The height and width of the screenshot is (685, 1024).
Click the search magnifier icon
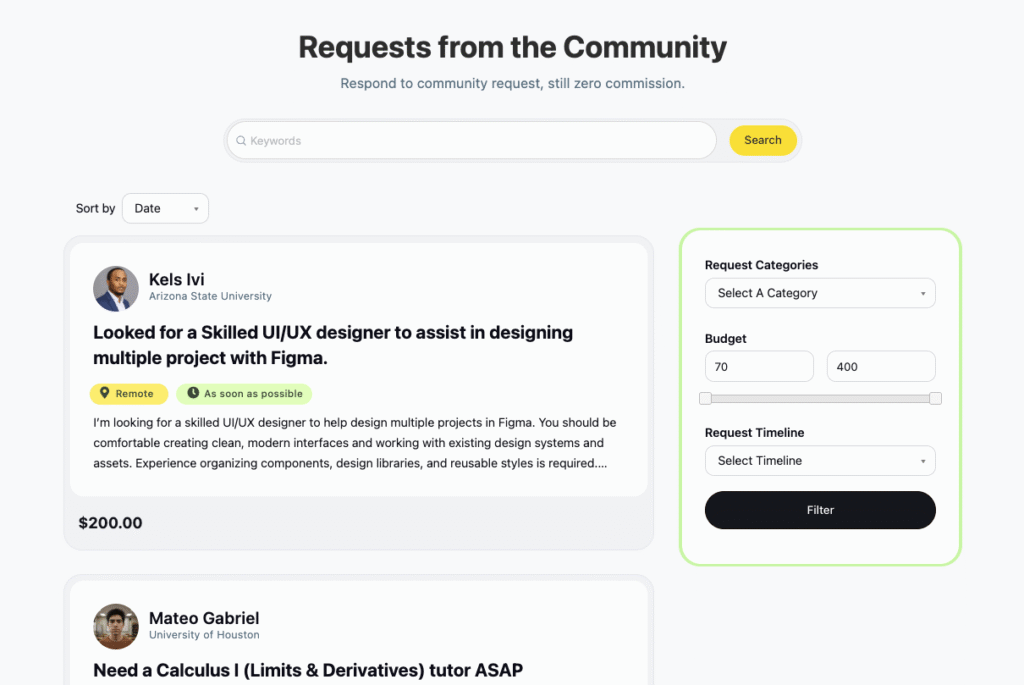(x=241, y=141)
